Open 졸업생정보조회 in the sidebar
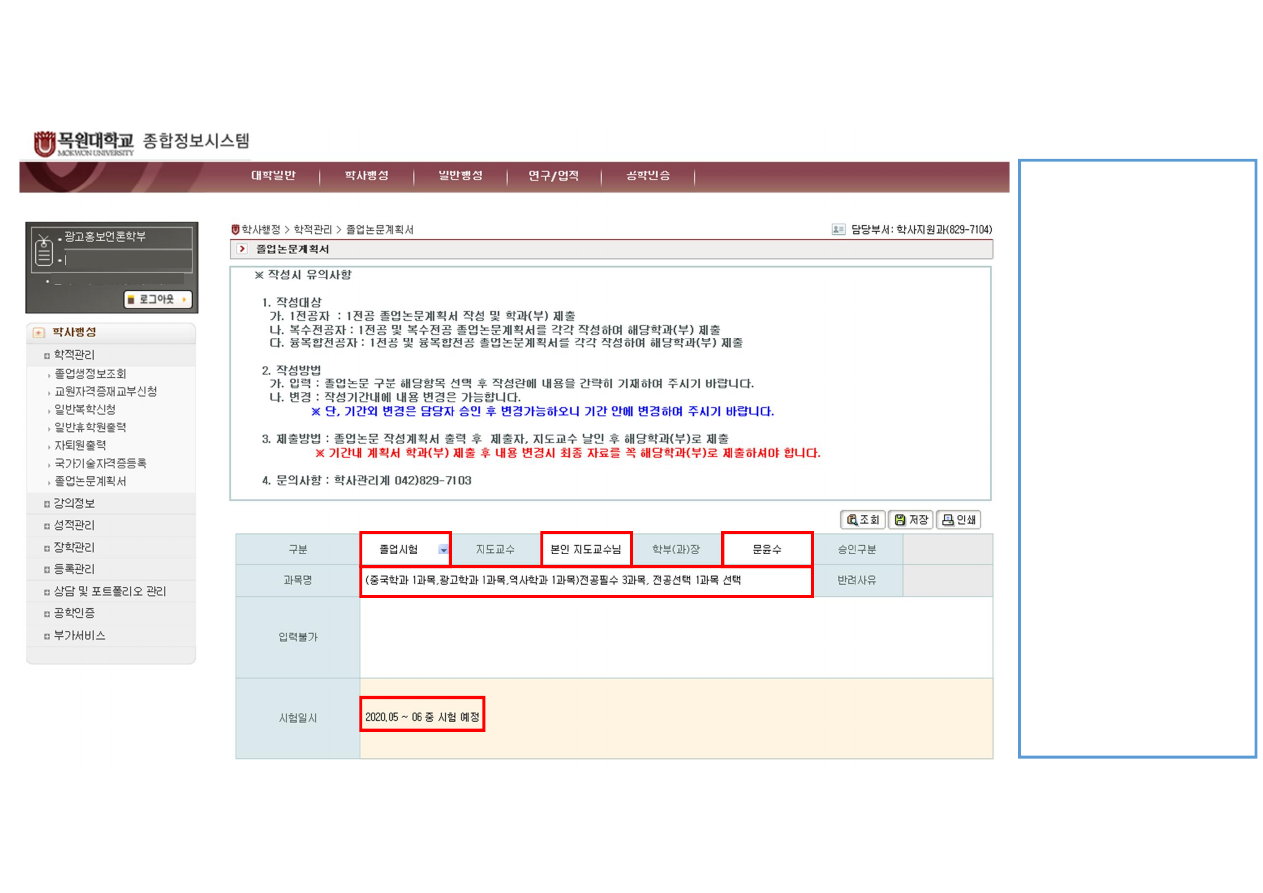 [x=90, y=374]
